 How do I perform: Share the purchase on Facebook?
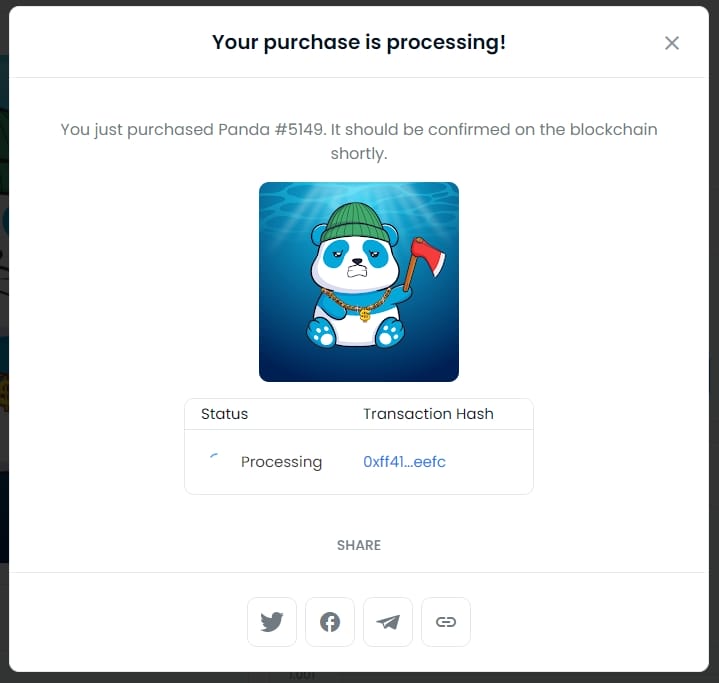tap(330, 622)
